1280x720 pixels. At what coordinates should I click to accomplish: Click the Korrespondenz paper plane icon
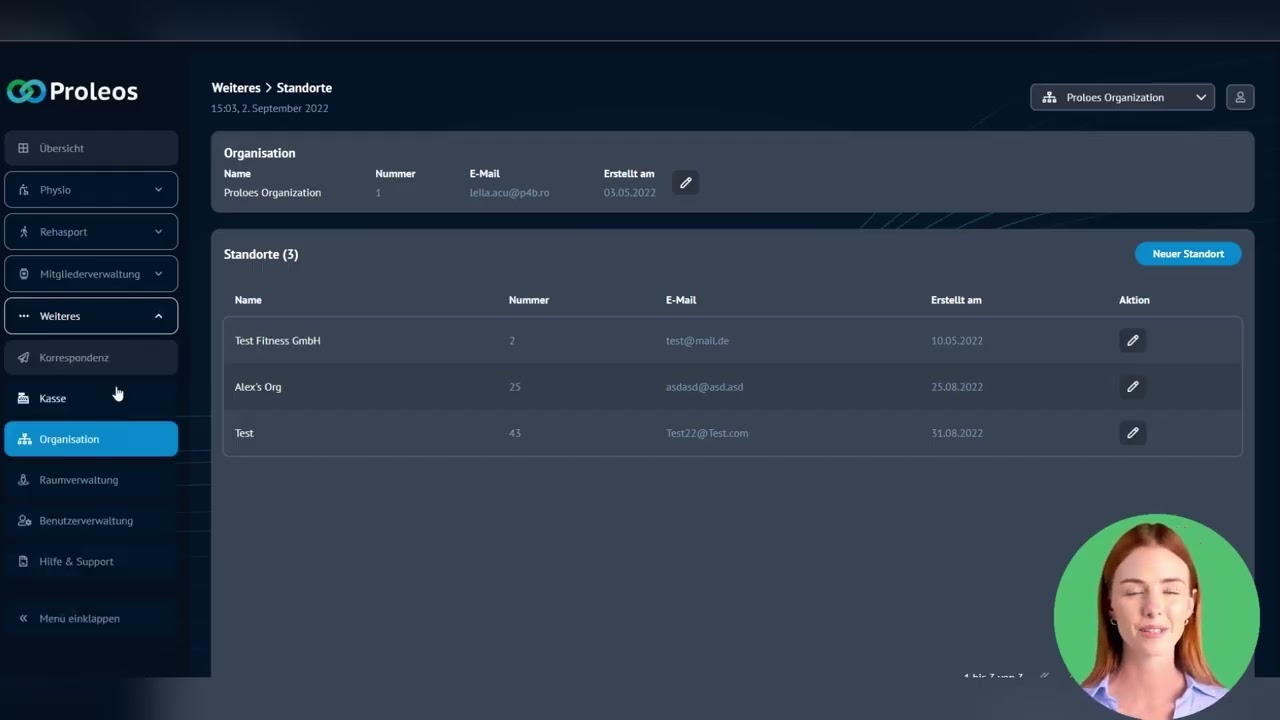[24, 357]
